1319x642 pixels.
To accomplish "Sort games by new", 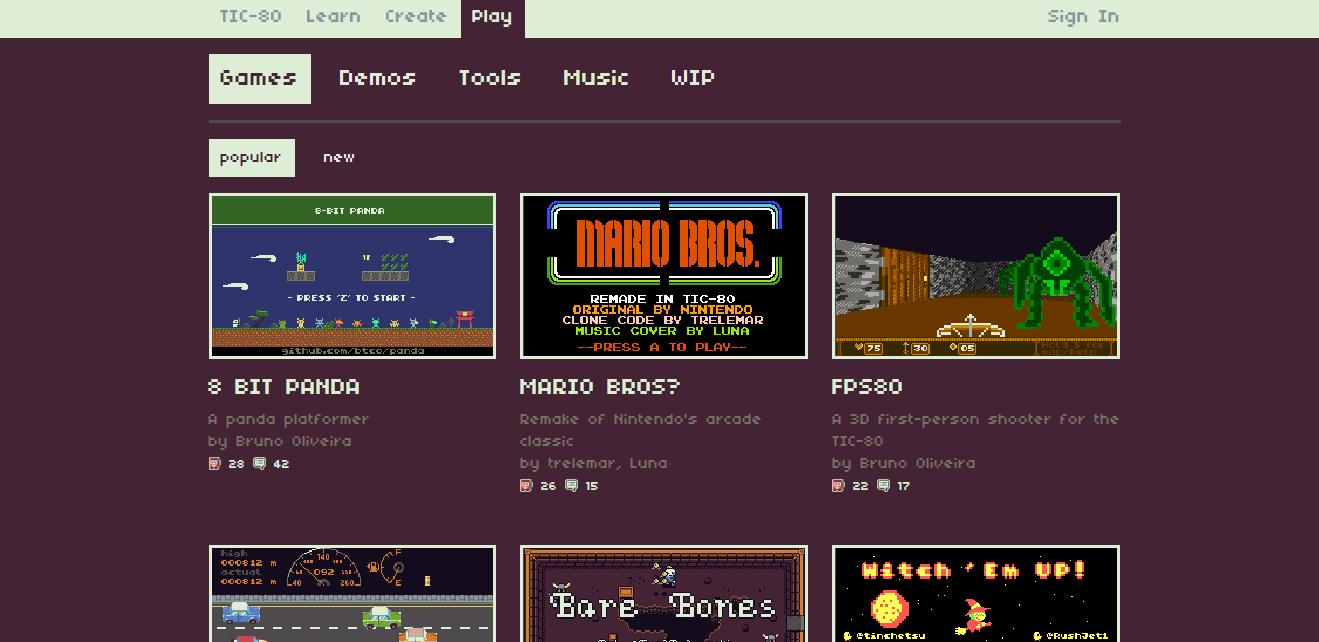I will point(339,158).
